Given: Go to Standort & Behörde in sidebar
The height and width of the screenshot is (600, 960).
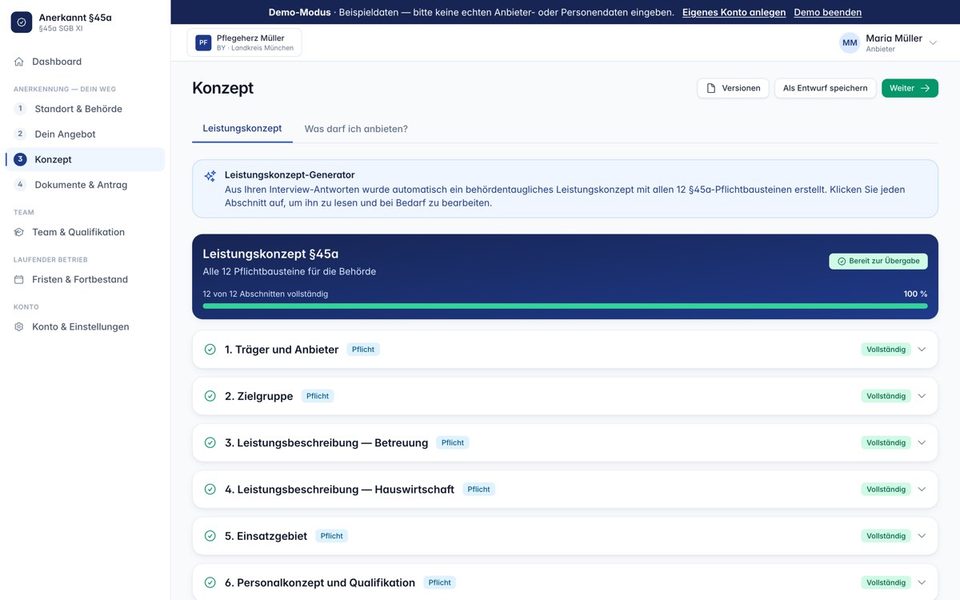Looking at the screenshot, I should tap(84, 109).
